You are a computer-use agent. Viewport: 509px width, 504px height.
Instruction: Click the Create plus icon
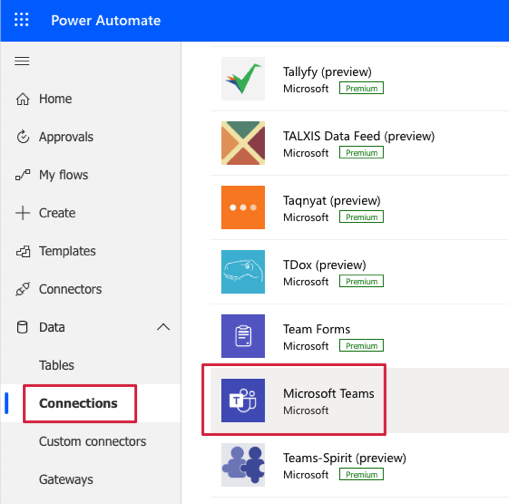[23, 213]
